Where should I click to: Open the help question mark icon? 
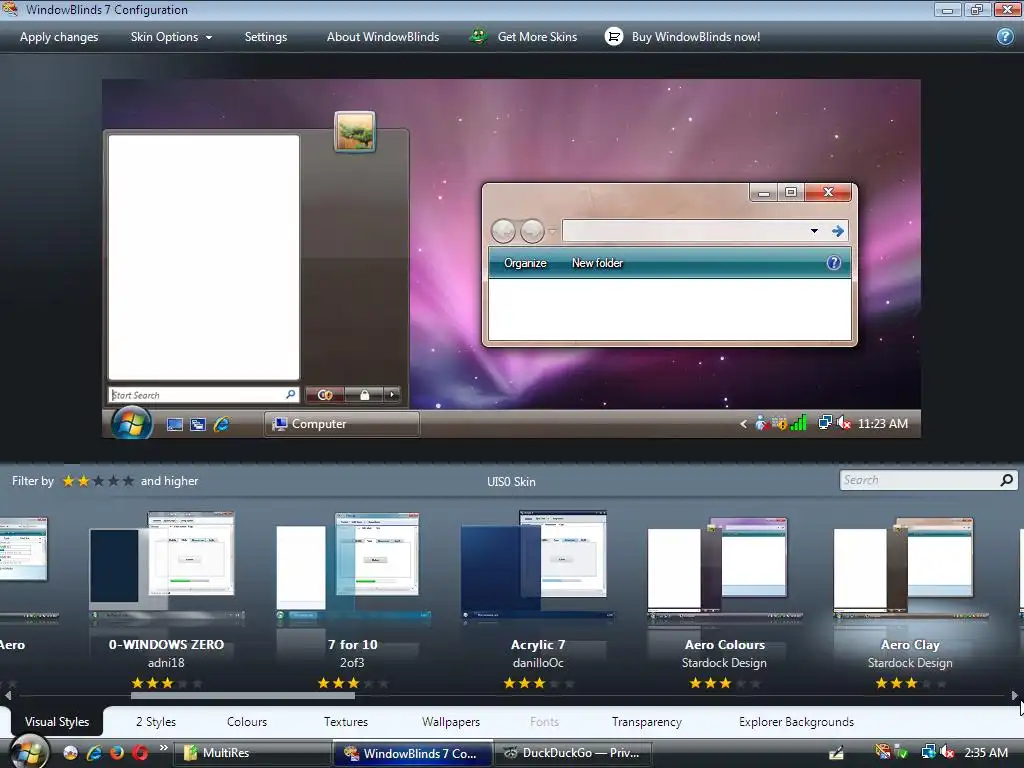pos(1005,37)
